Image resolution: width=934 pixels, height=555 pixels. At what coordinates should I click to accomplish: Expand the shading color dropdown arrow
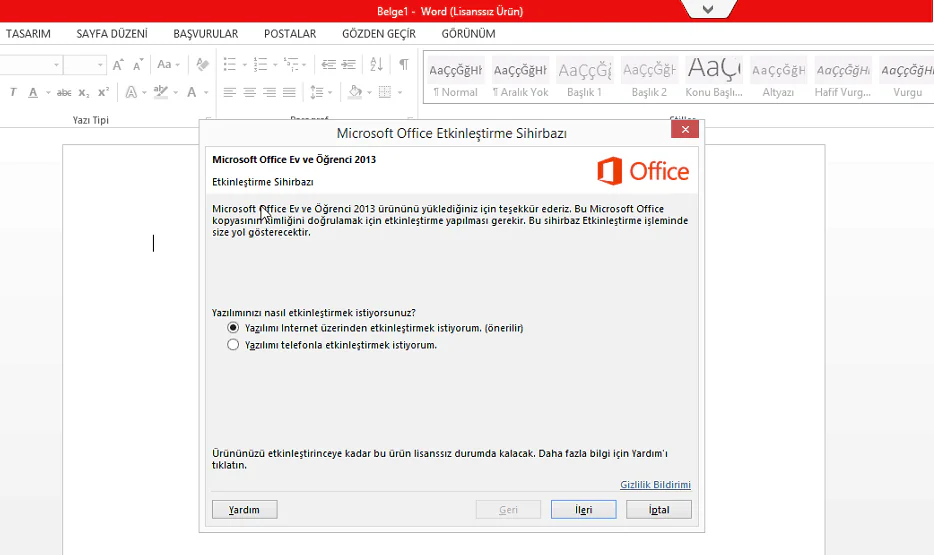[x=369, y=93]
